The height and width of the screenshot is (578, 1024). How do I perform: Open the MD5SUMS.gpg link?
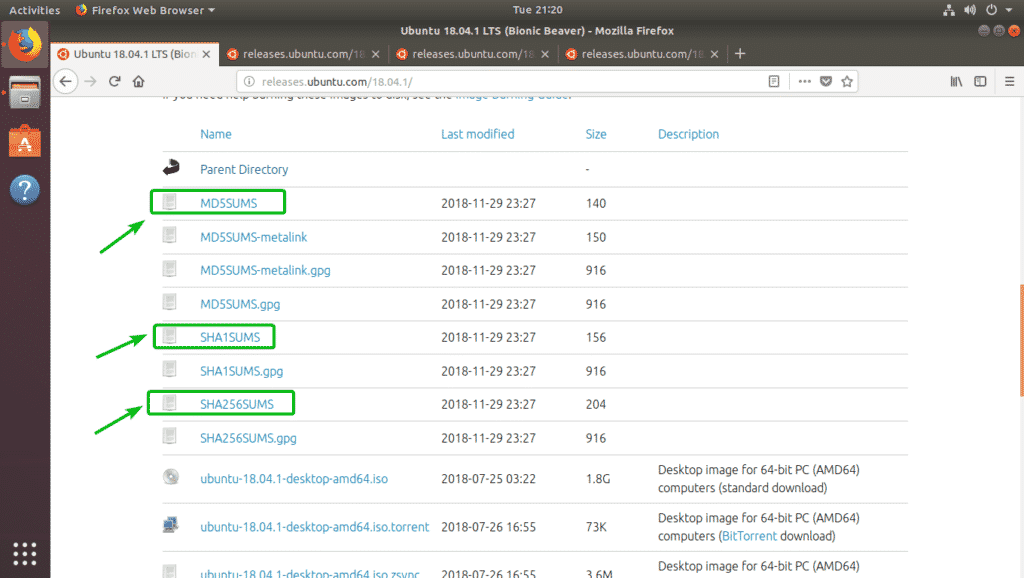pyautogui.click(x=240, y=304)
